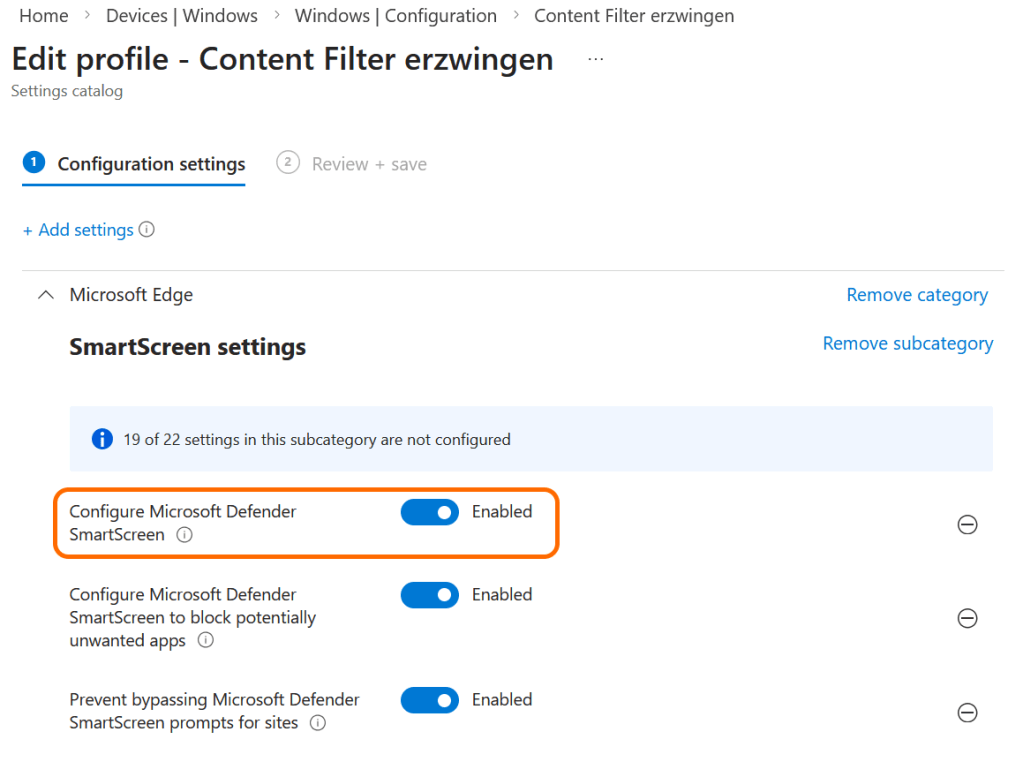Disable Configure Microsoft Defender SmartScreen toggle
This screenshot has height=762, width=1023.
429,512
